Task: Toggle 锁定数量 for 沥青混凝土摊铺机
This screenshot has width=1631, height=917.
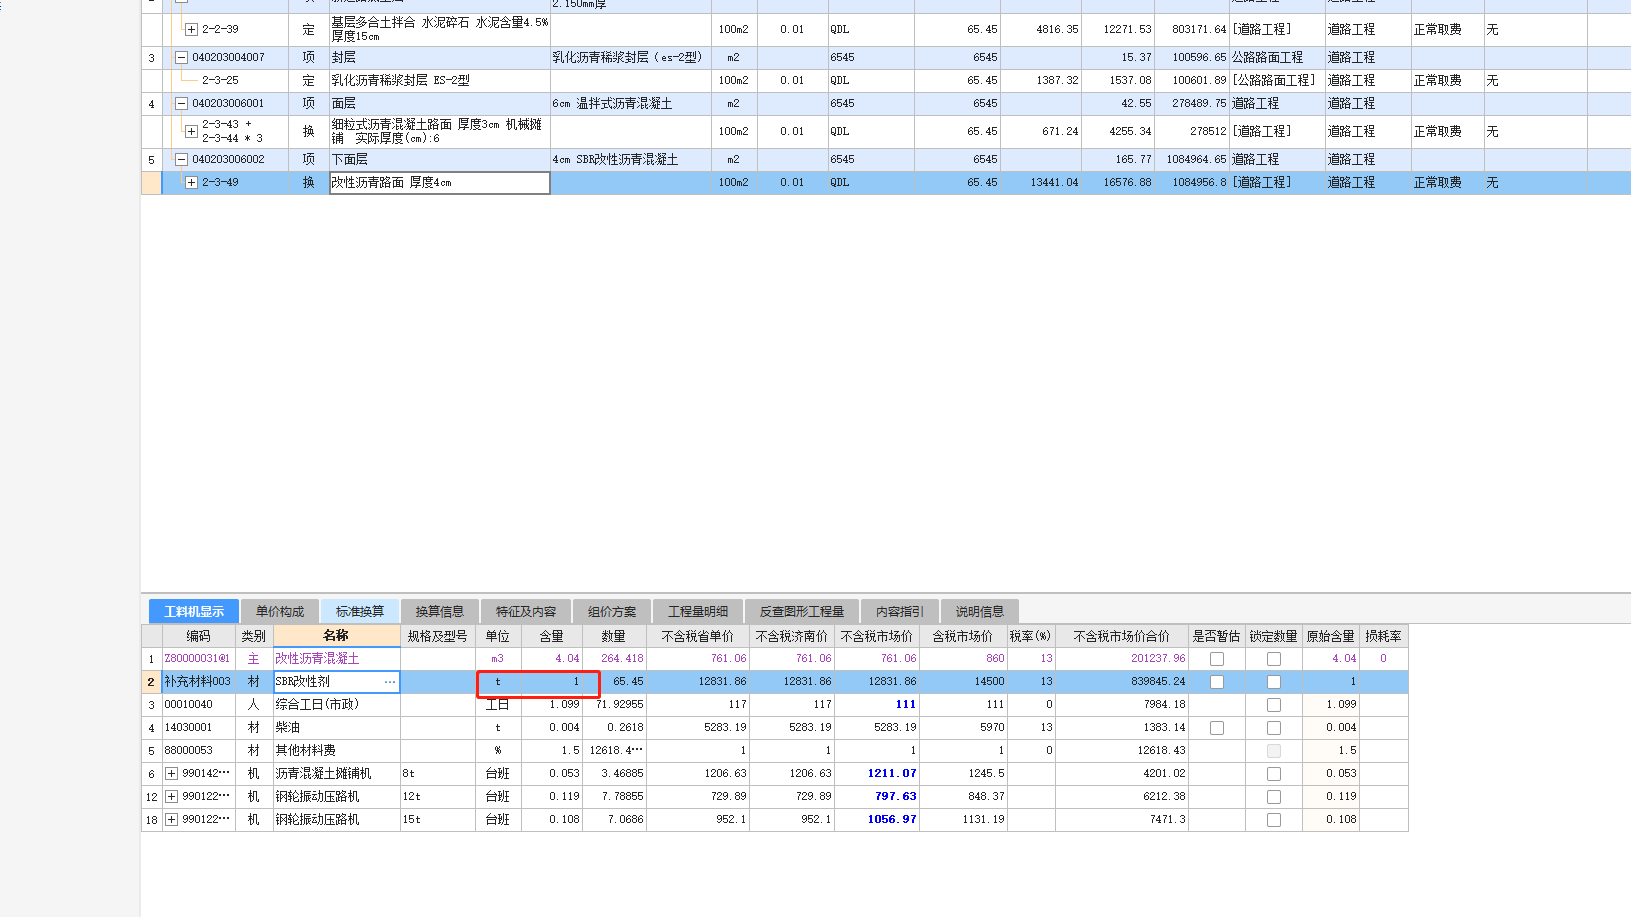Action: click(1274, 774)
